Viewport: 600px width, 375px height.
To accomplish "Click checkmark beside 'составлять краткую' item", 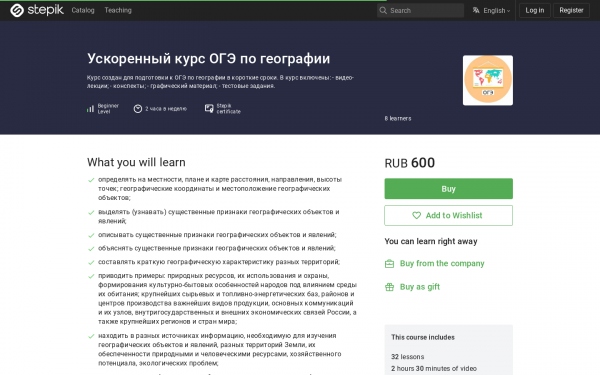I will (x=91, y=262).
